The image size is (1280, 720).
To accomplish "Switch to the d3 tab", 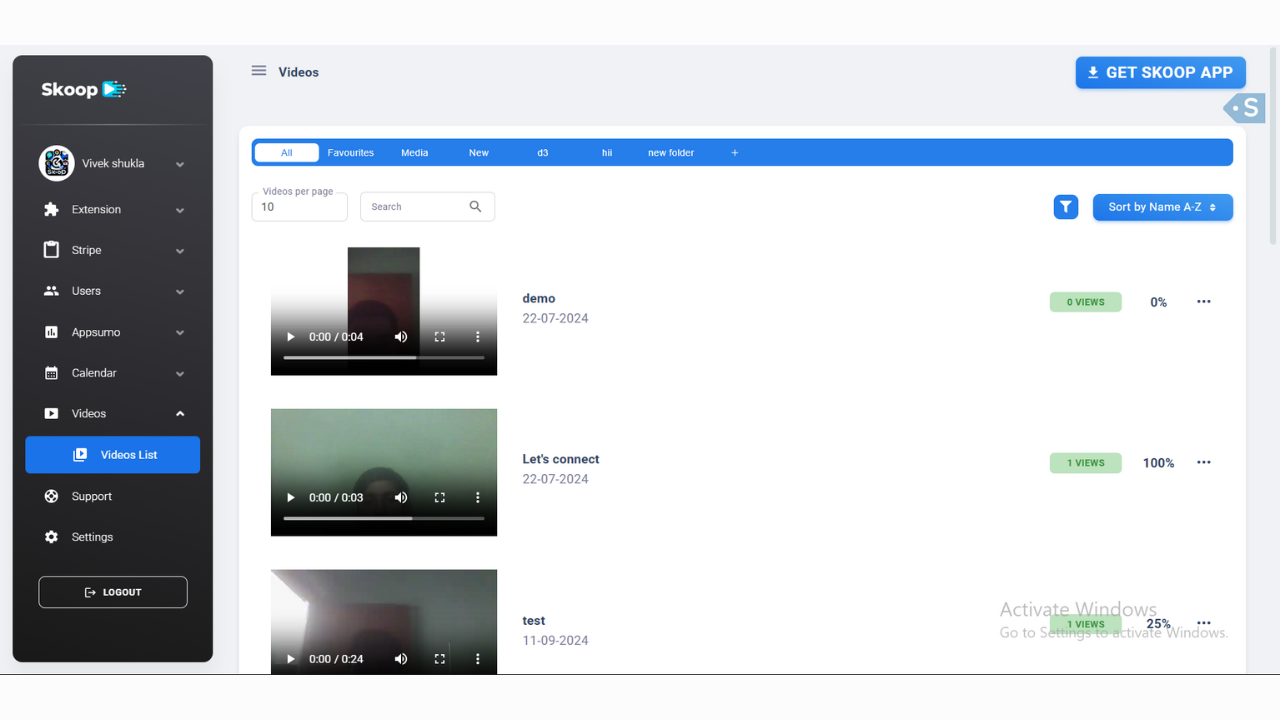I will pyautogui.click(x=543, y=153).
